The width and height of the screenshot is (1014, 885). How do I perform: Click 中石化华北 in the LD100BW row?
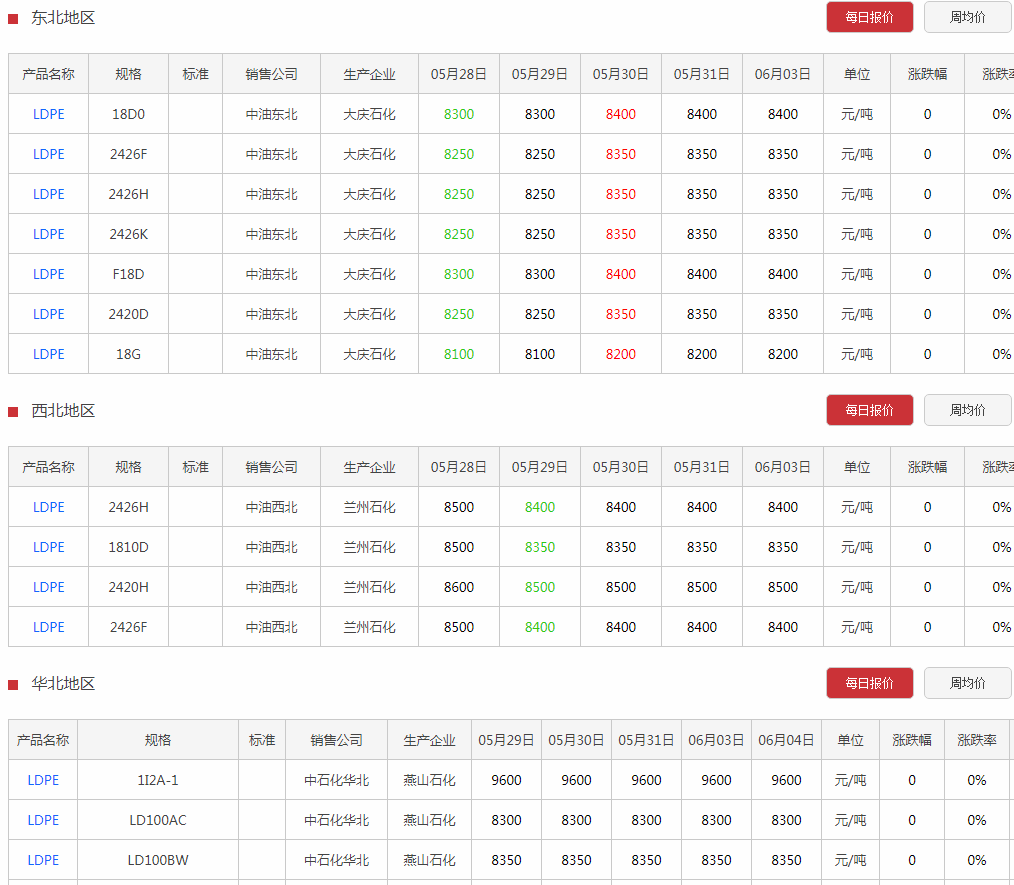click(x=336, y=860)
